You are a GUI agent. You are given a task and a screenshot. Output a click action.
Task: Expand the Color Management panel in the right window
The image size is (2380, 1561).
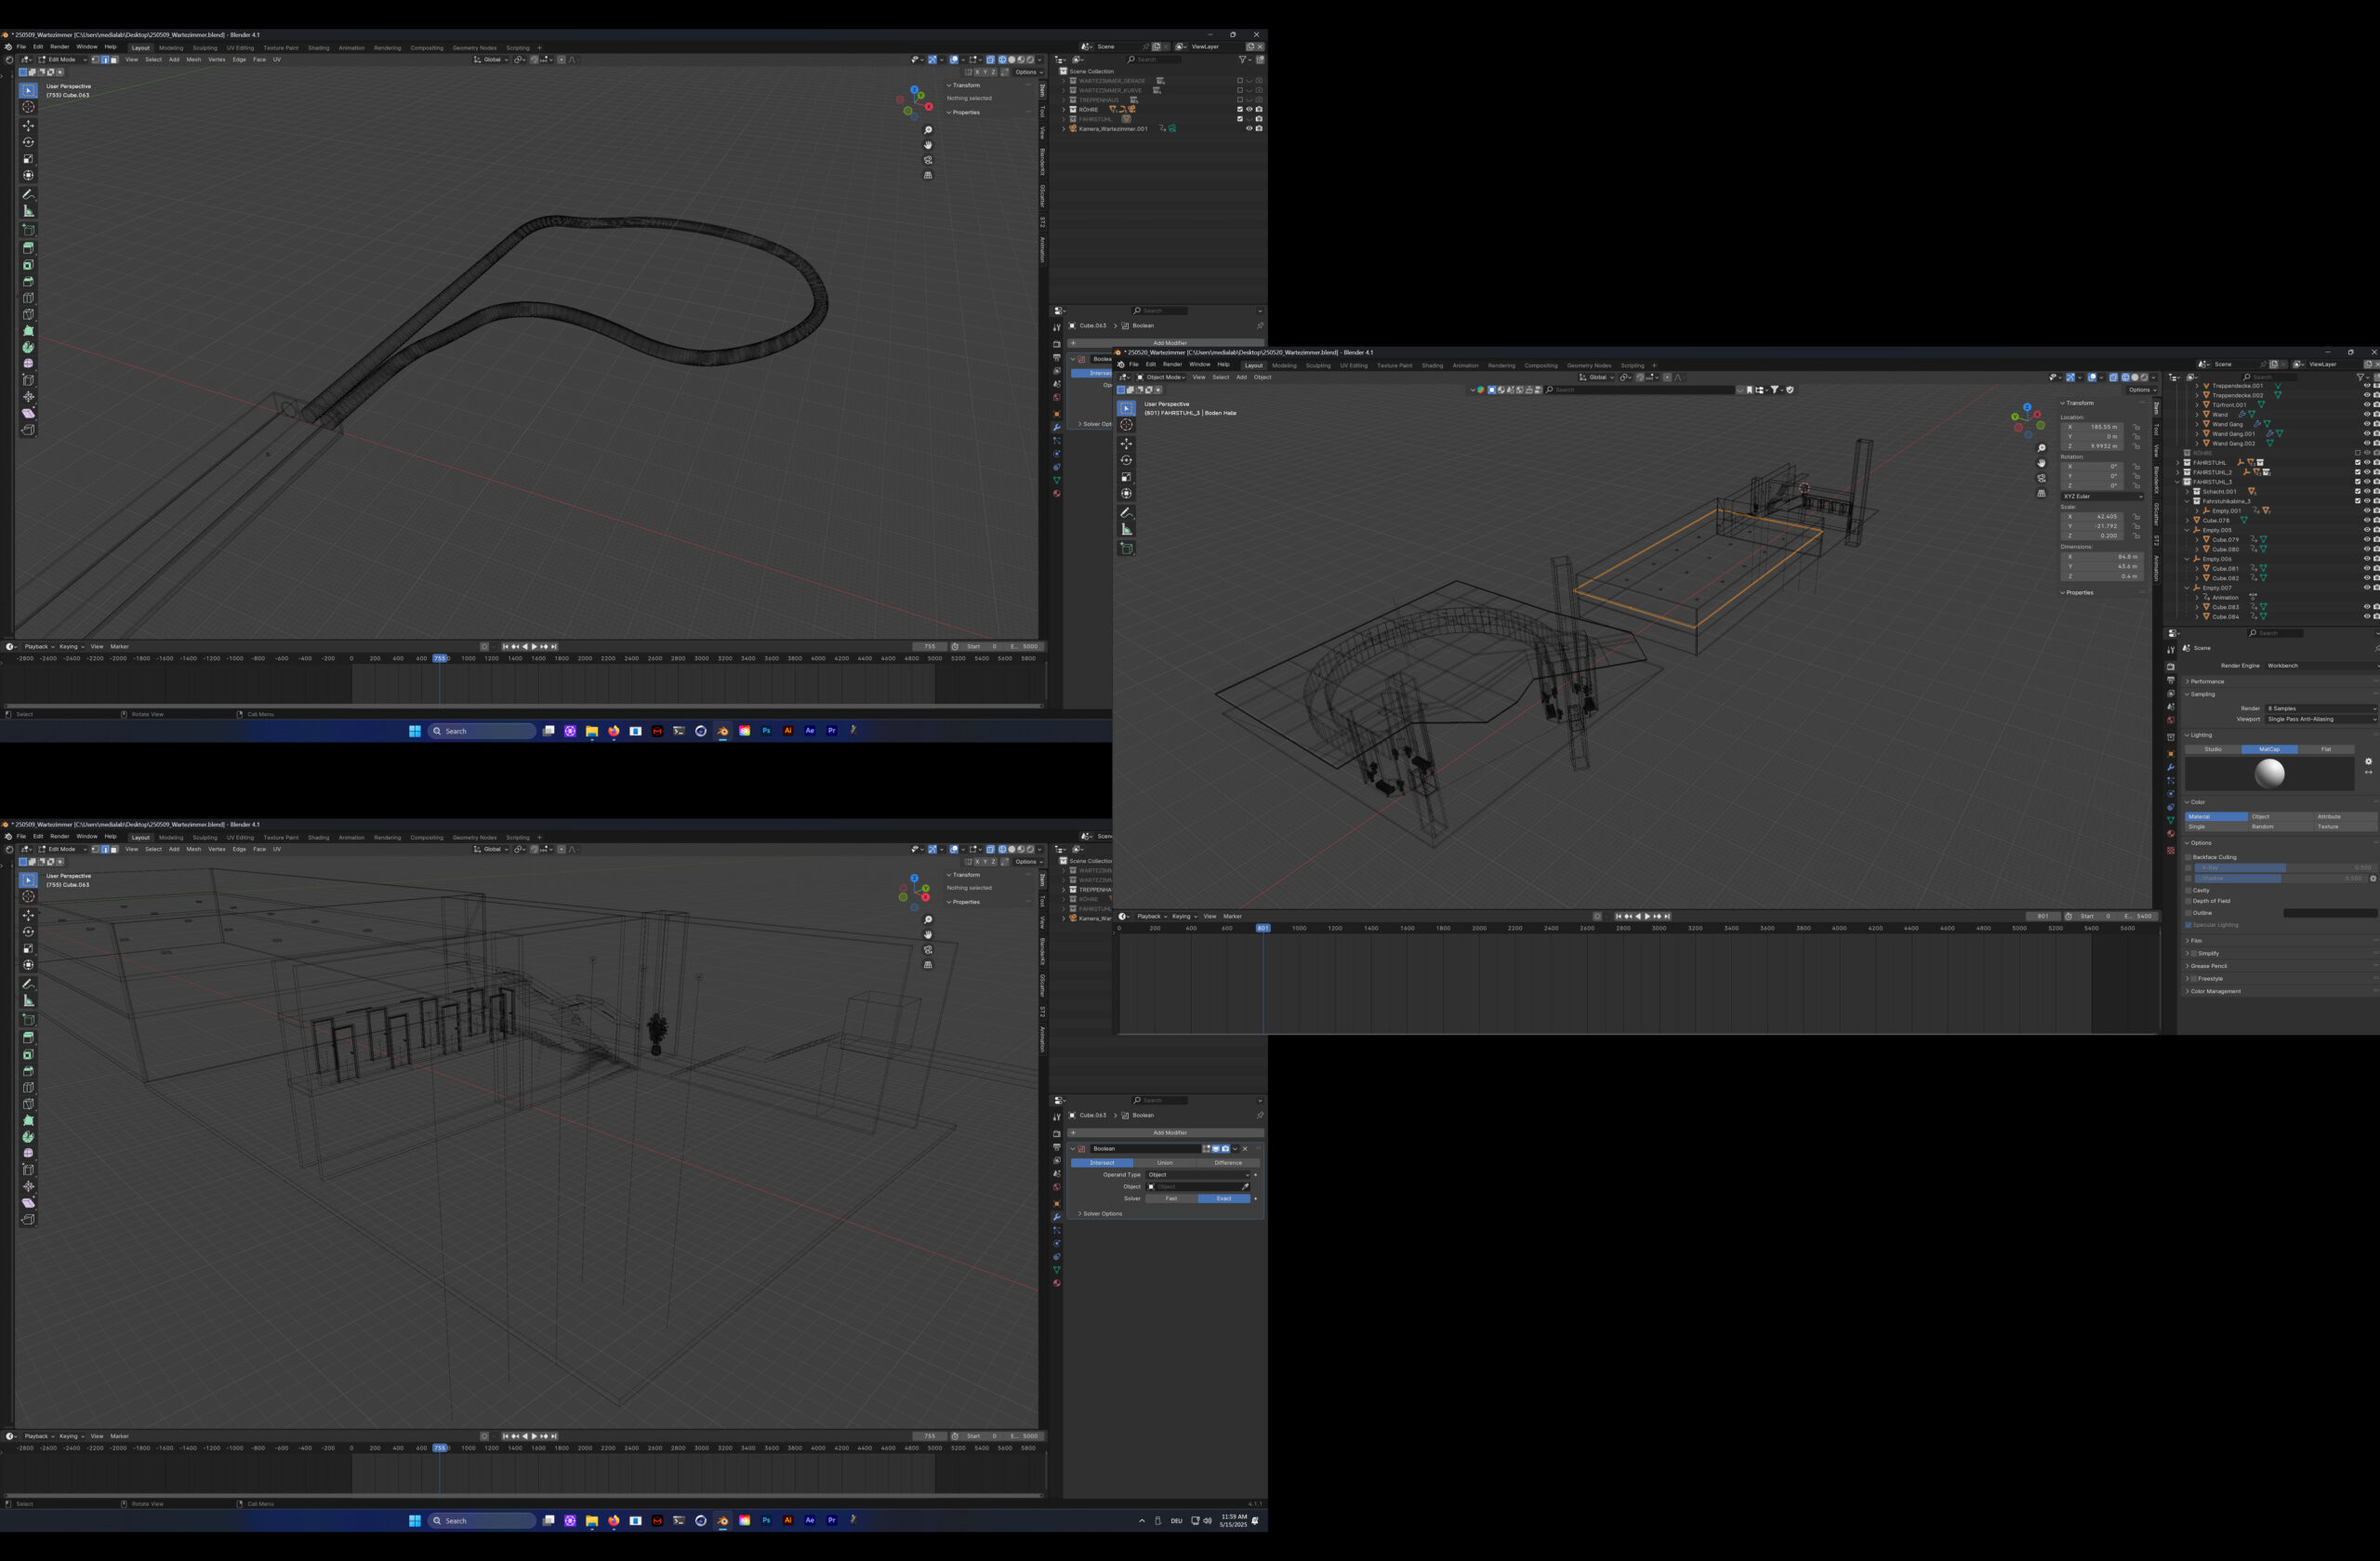point(2216,992)
